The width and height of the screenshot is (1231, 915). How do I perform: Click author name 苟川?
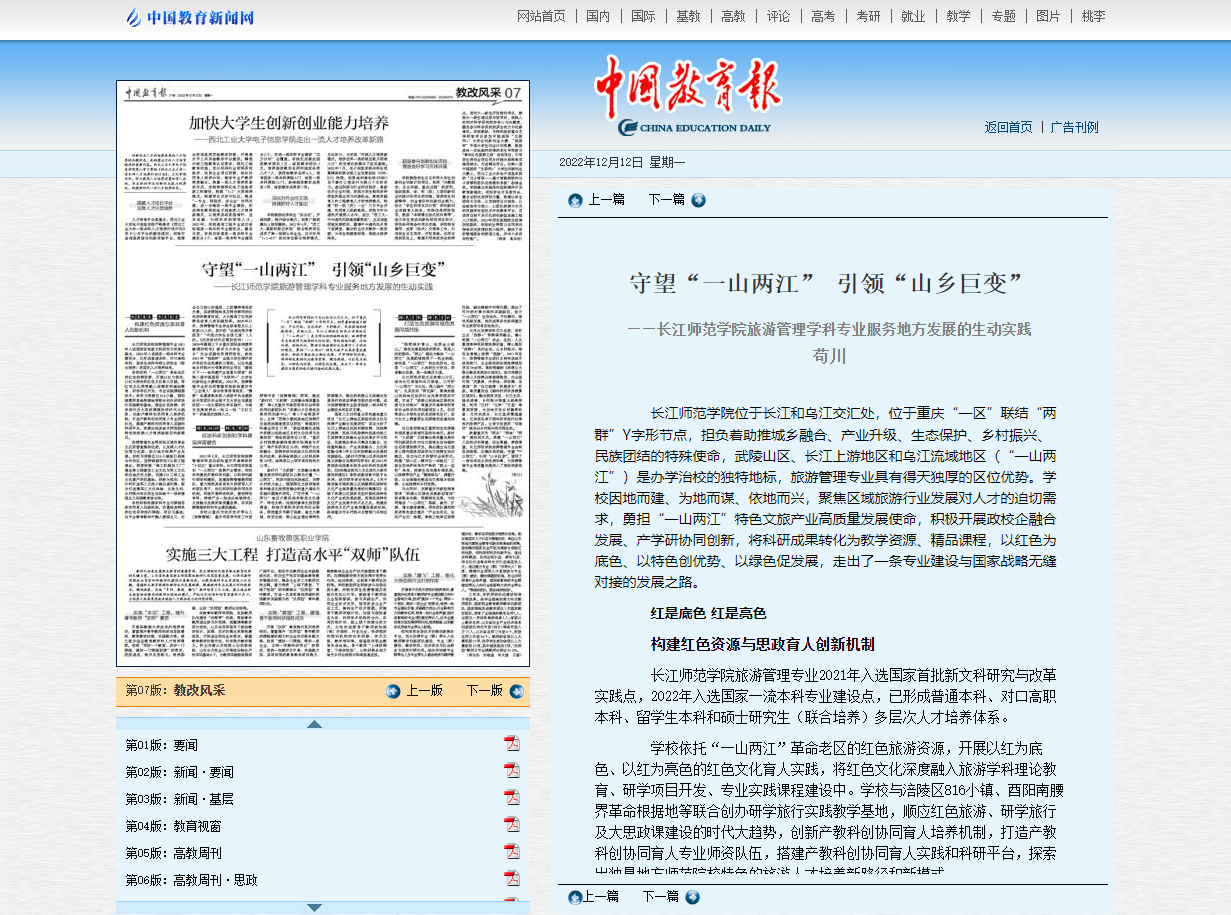(x=829, y=356)
